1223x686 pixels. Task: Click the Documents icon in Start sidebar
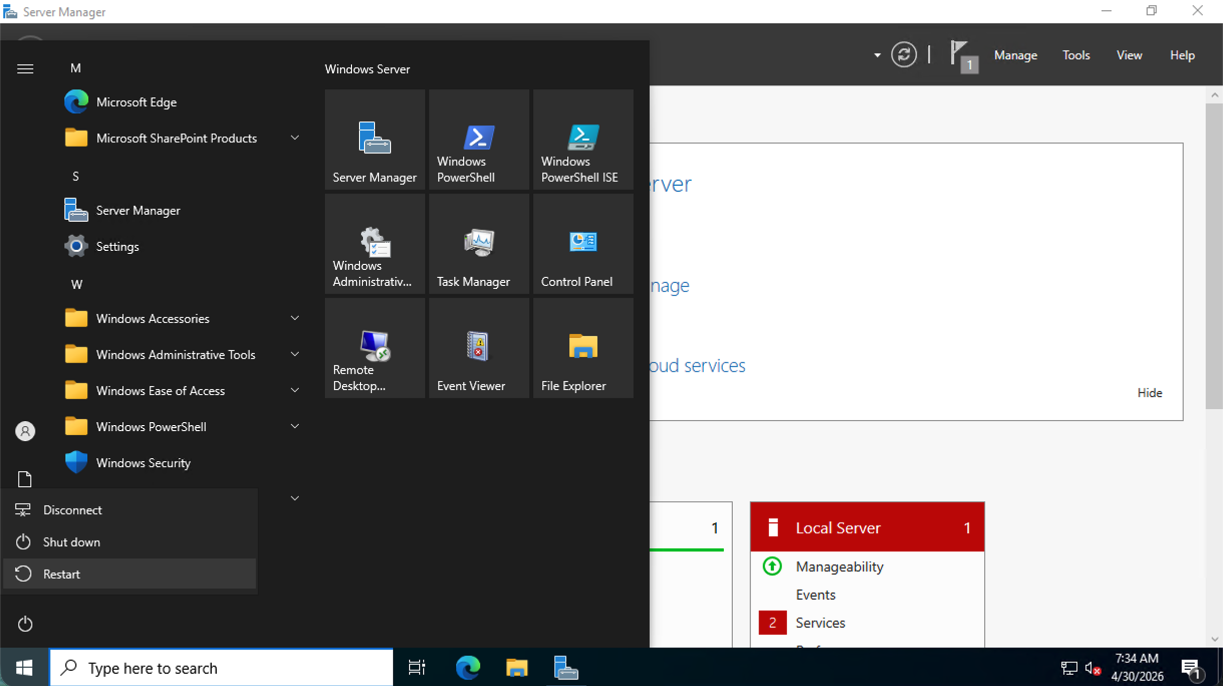[x=25, y=479]
